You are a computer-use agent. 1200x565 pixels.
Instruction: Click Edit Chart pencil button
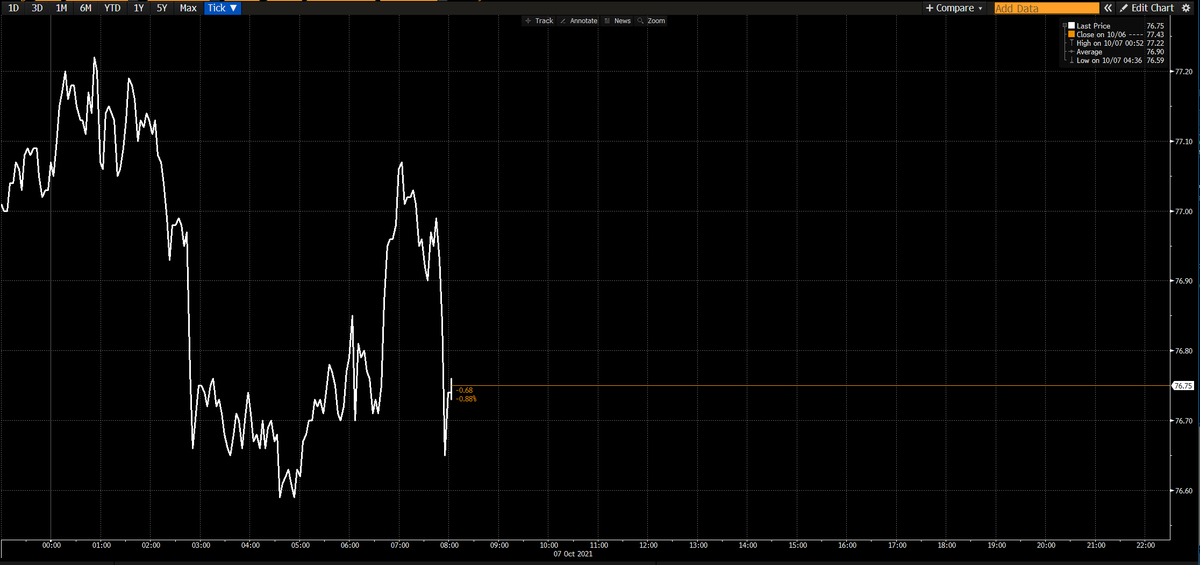pos(1146,8)
